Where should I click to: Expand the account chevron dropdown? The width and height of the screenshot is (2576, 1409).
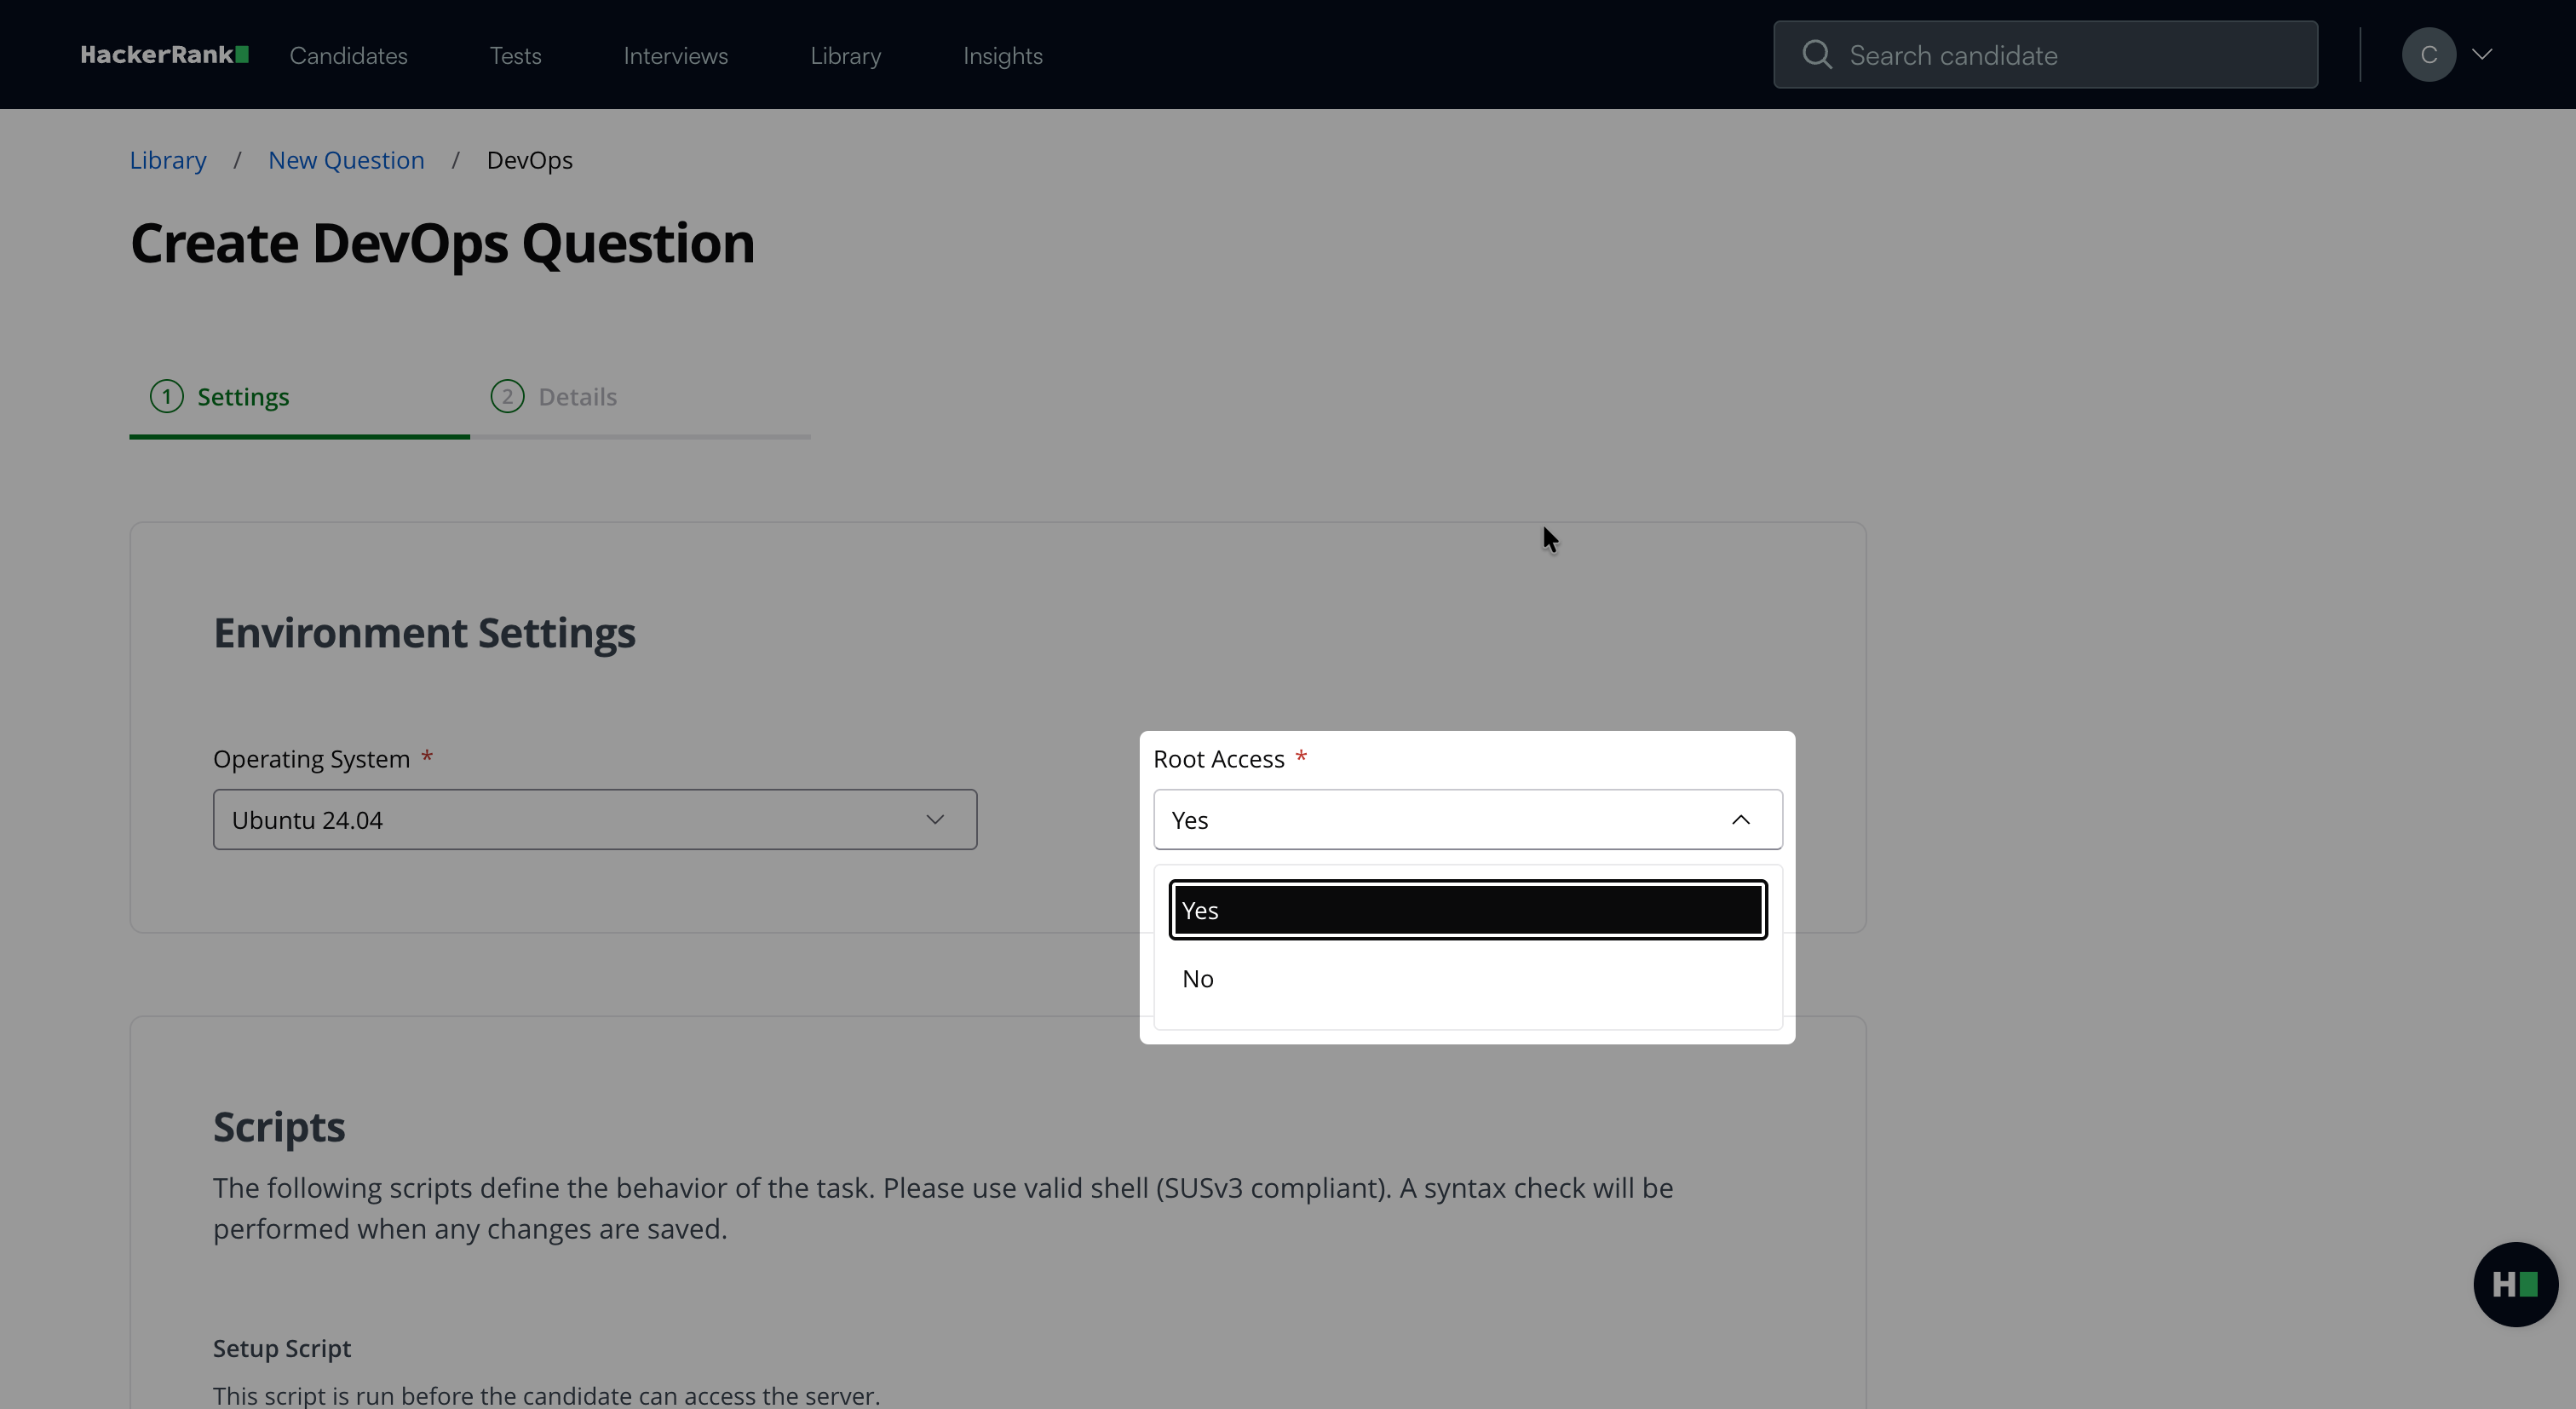(x=2482, y=55)
